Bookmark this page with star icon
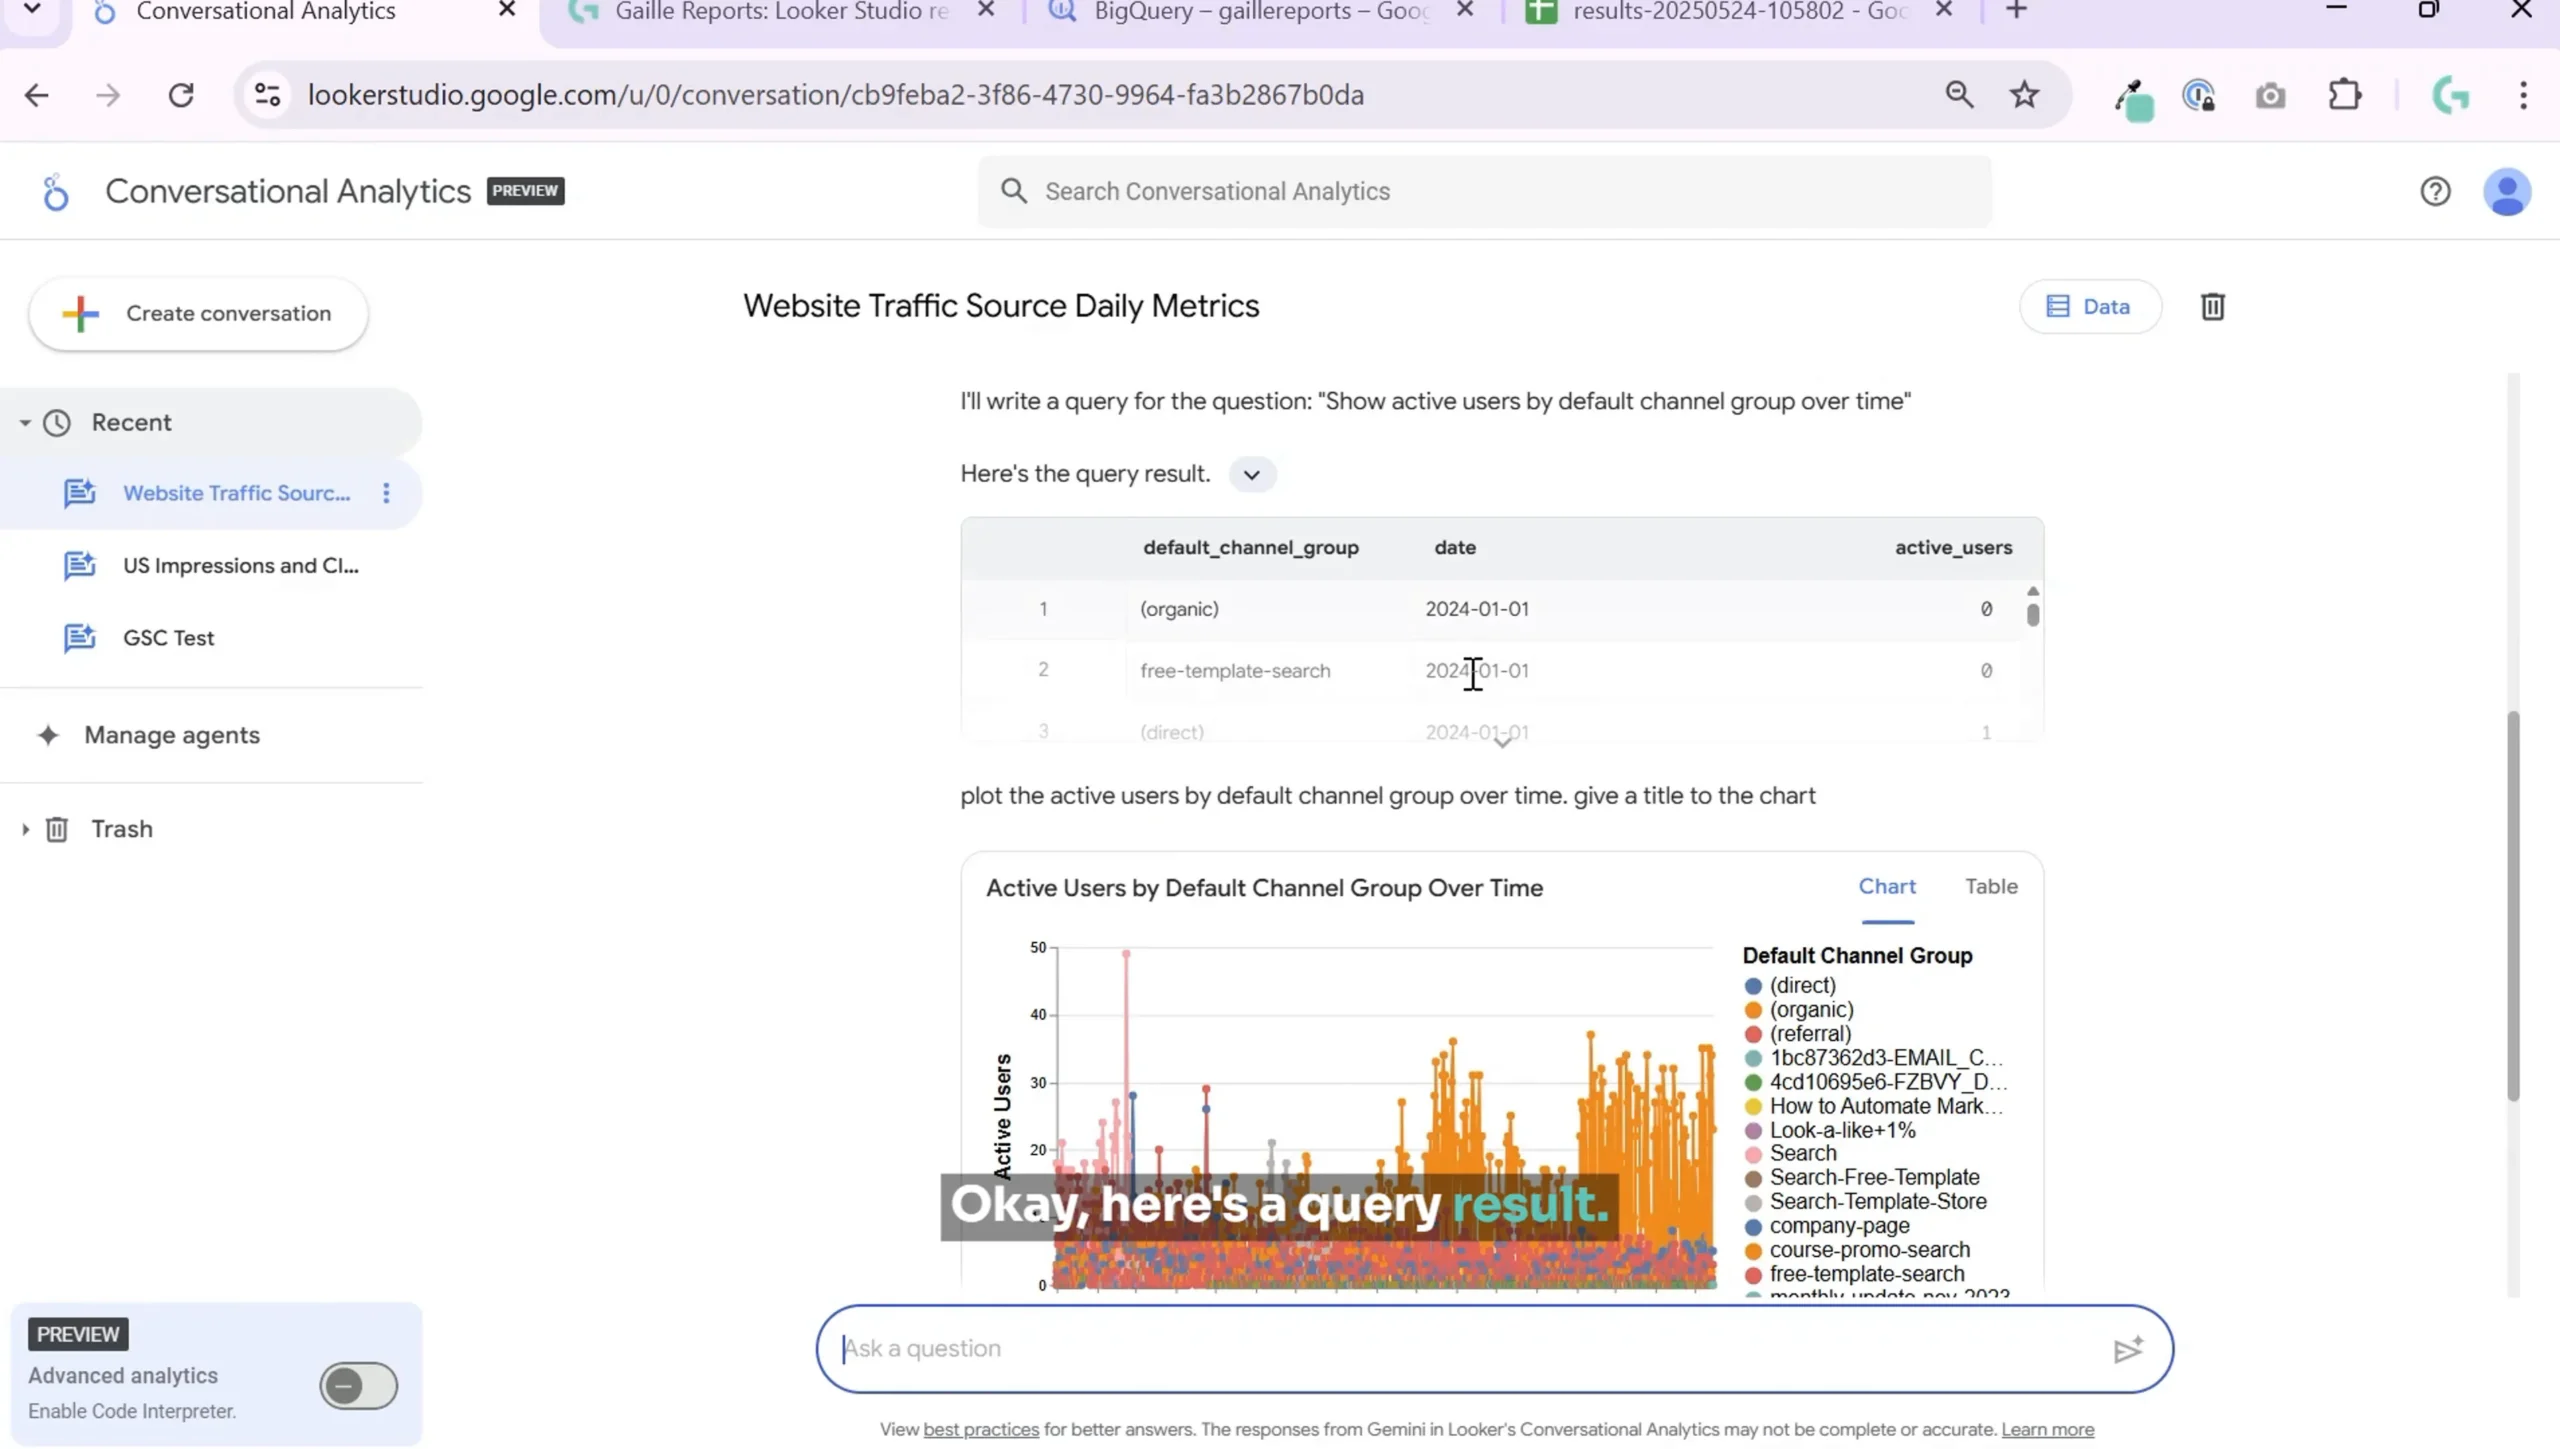The image size is (2560, 1449). click(x=2024, y=95)
